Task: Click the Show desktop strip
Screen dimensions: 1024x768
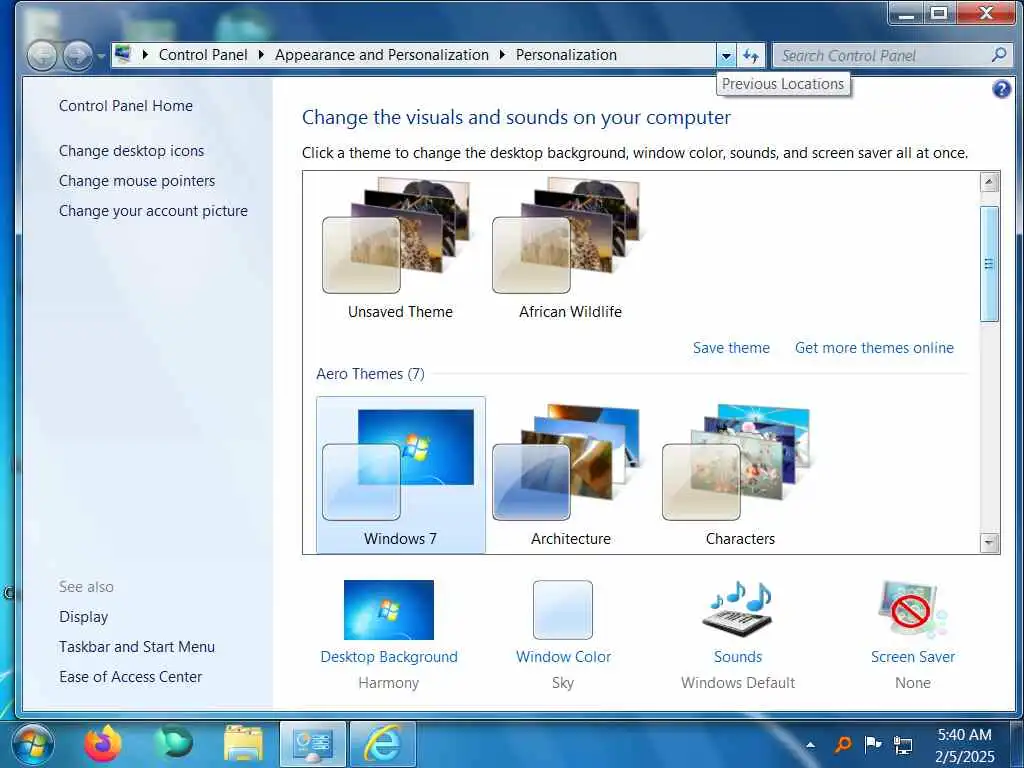Action: click(x=1018, y=744)
